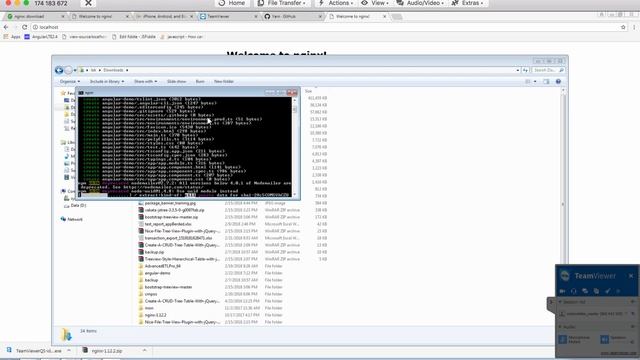Image resolution: width=640 pixels, height=360 pixels.
Task: Close the TeamViewer panel
Action: [x=631, y=276]
